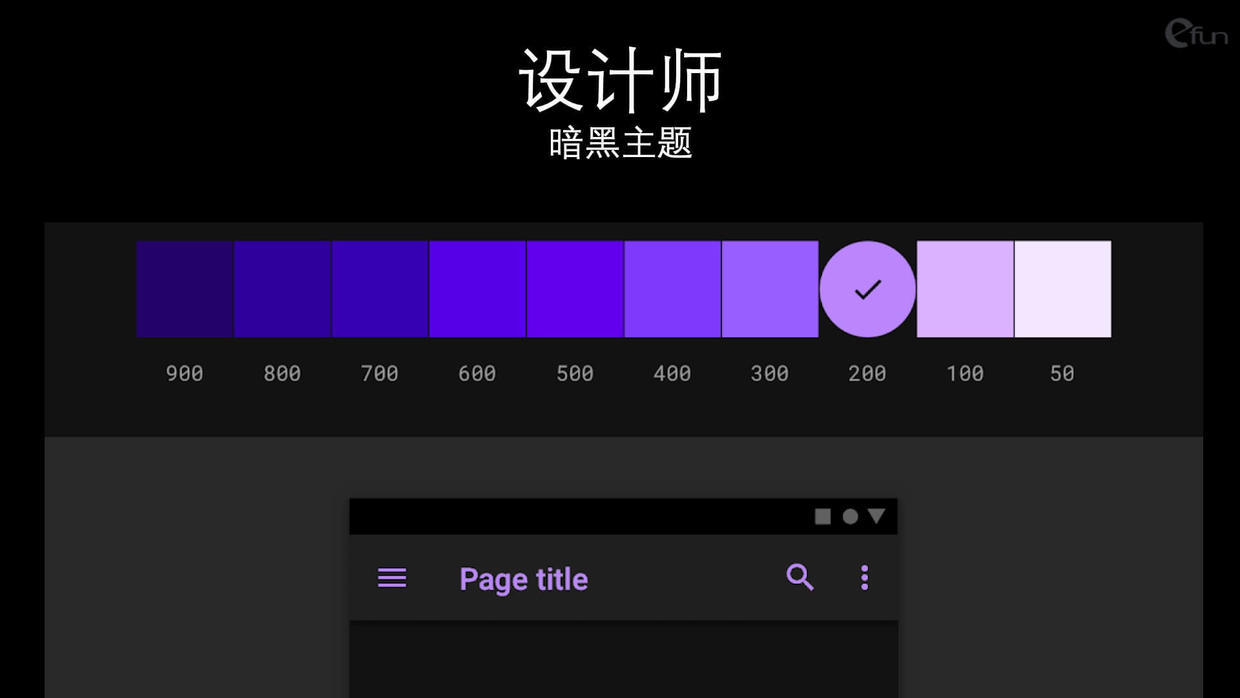Click the "800" swatch label
This screenshot has height=698, width=1240.
click(282, 373)
